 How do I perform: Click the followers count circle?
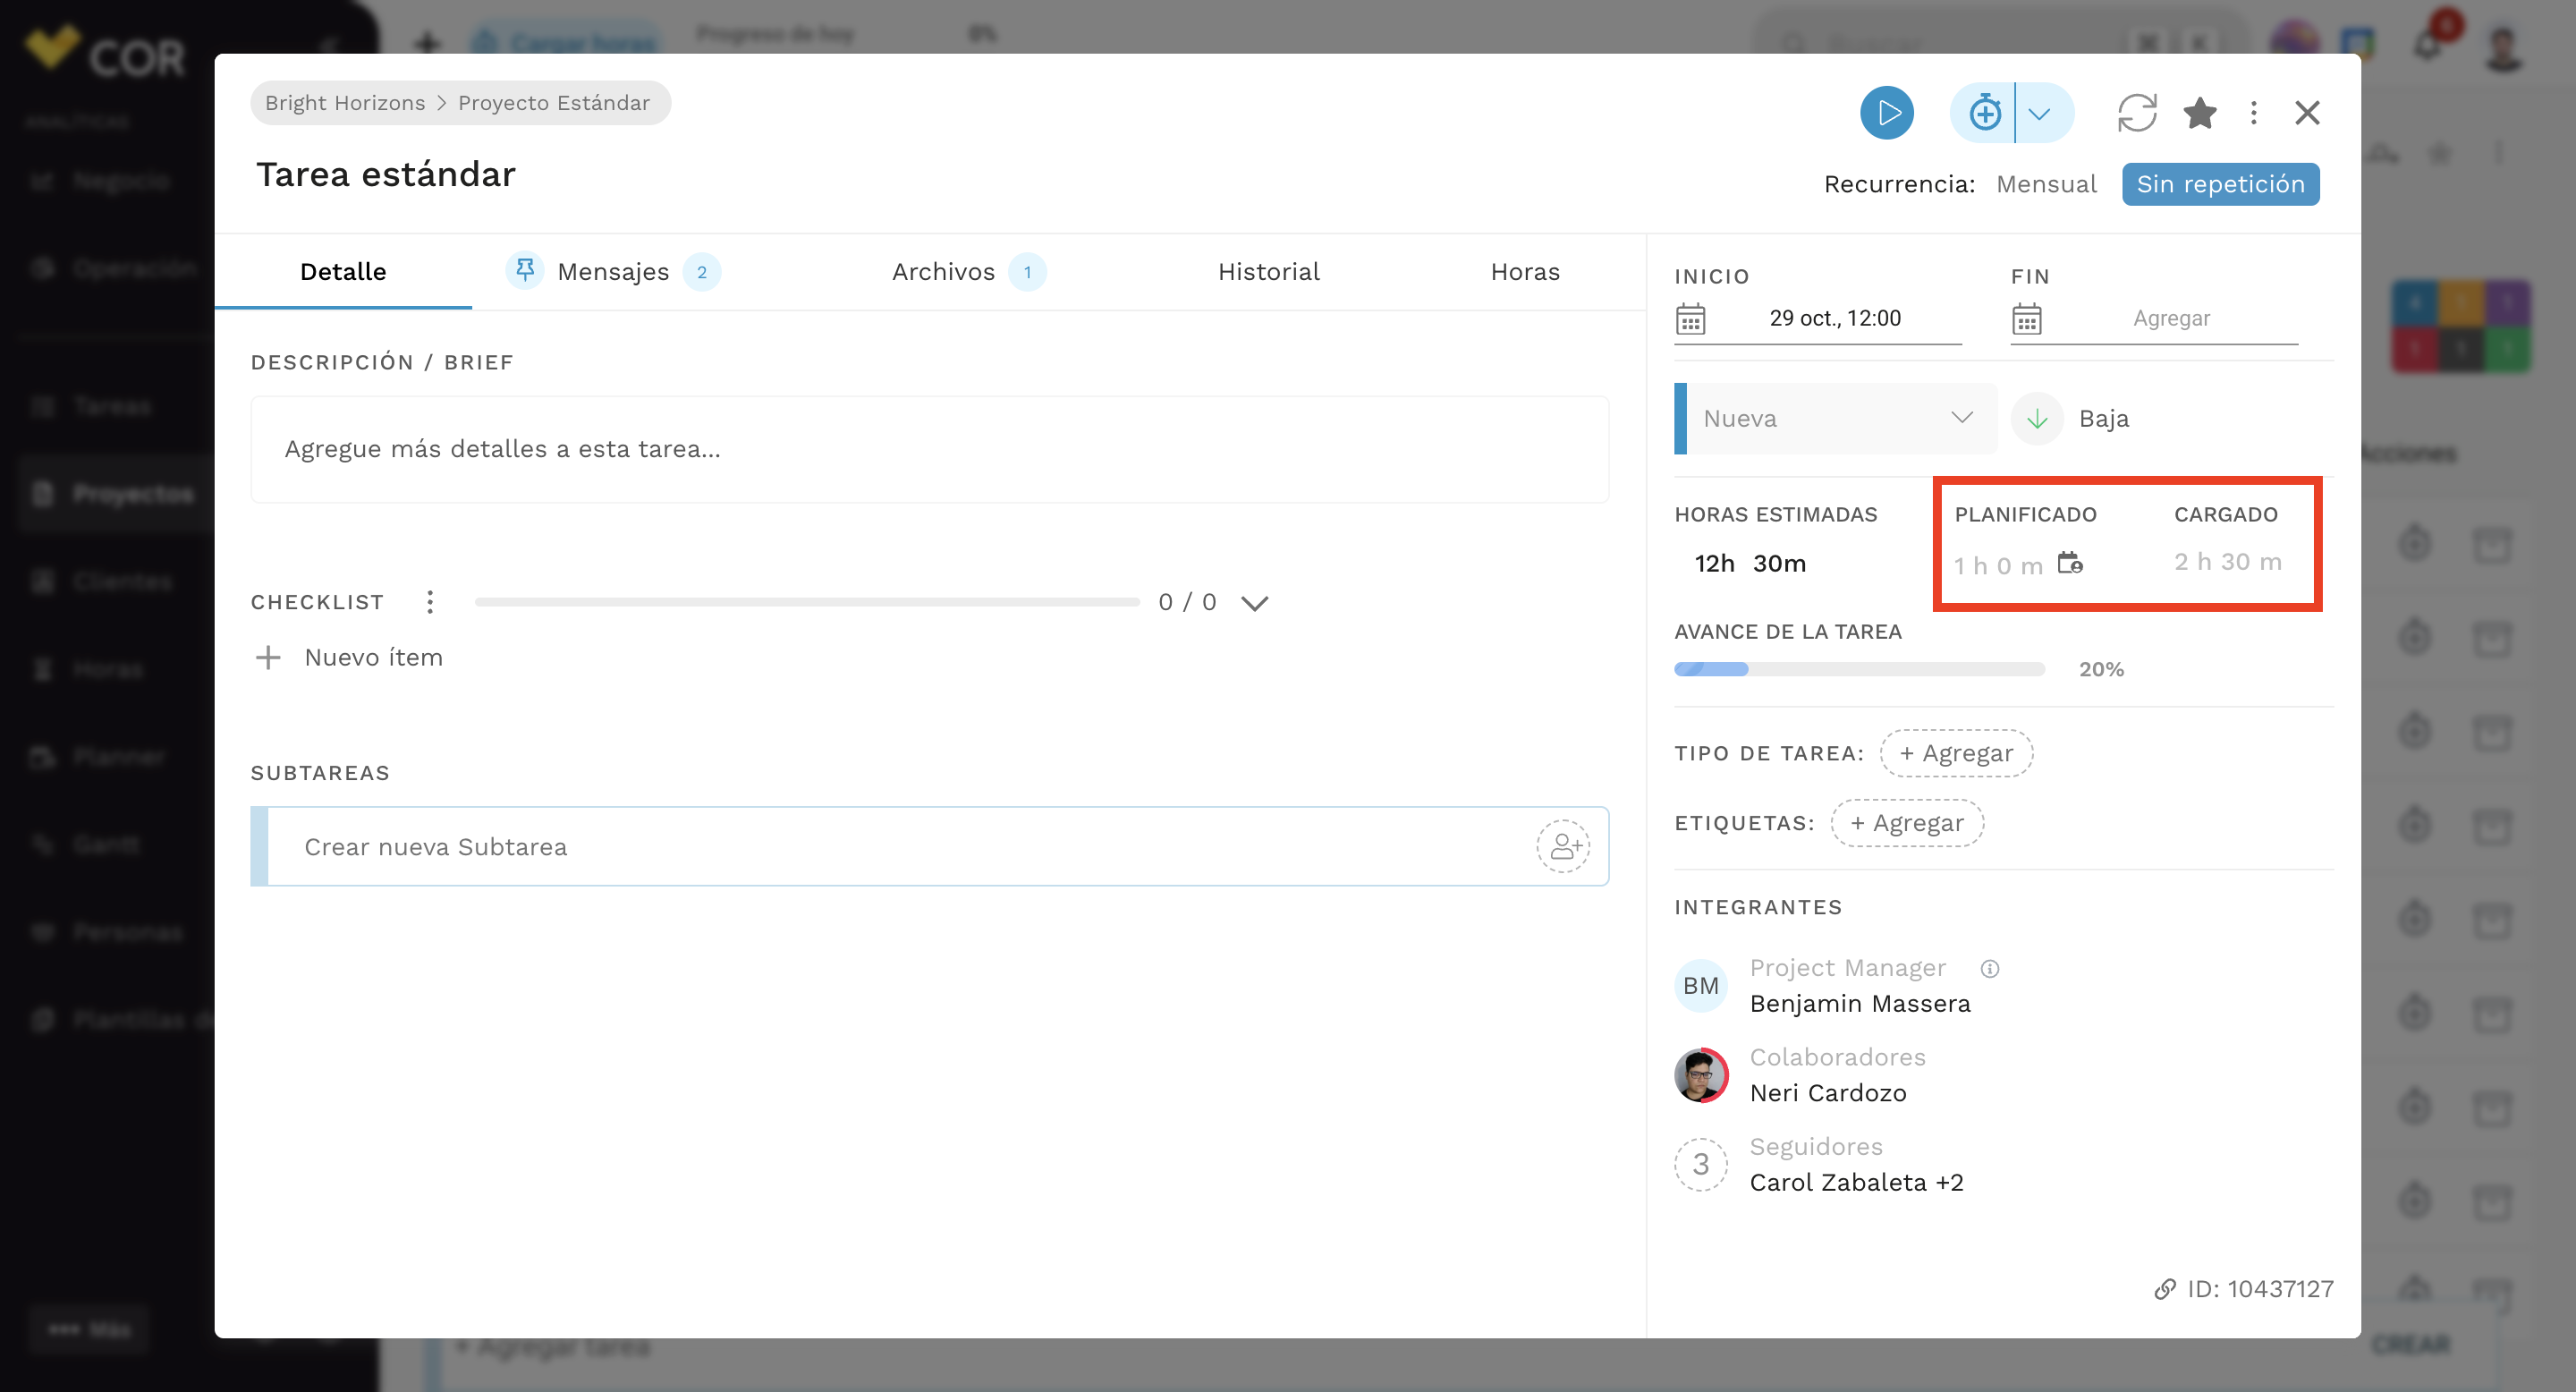pyautogui.click(x=1700, y=1164)
